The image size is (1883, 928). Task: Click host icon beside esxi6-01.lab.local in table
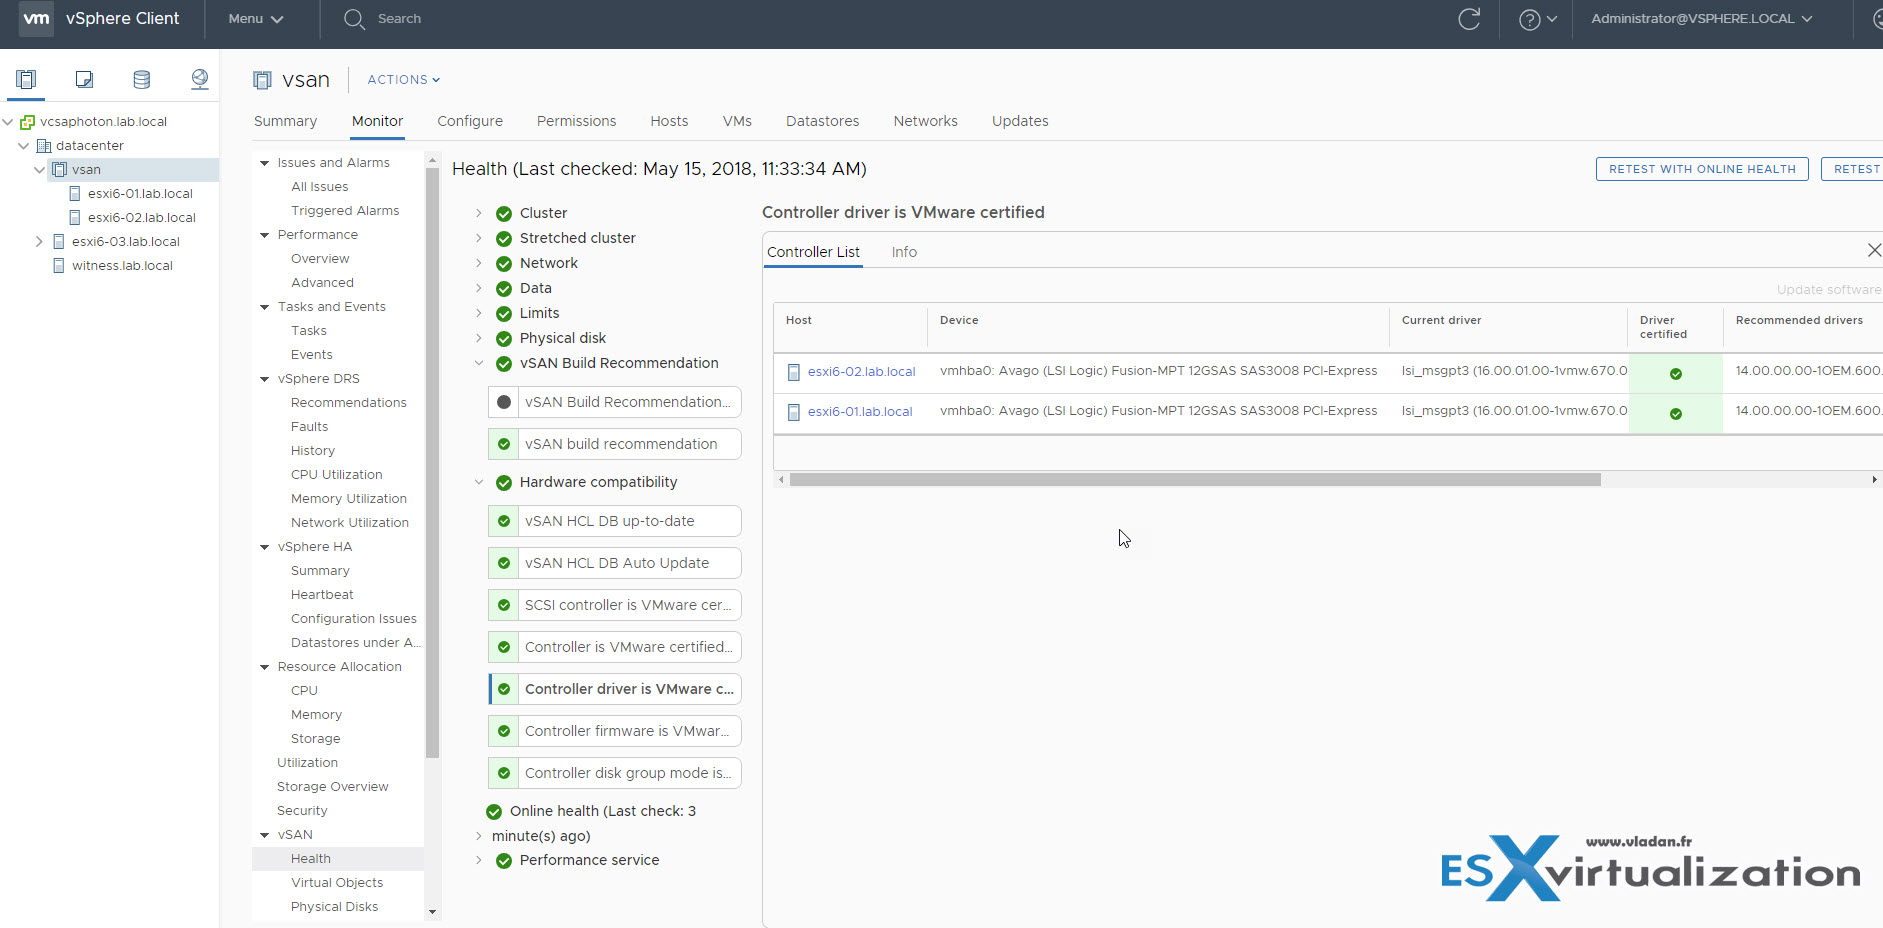tap(794, 412)
